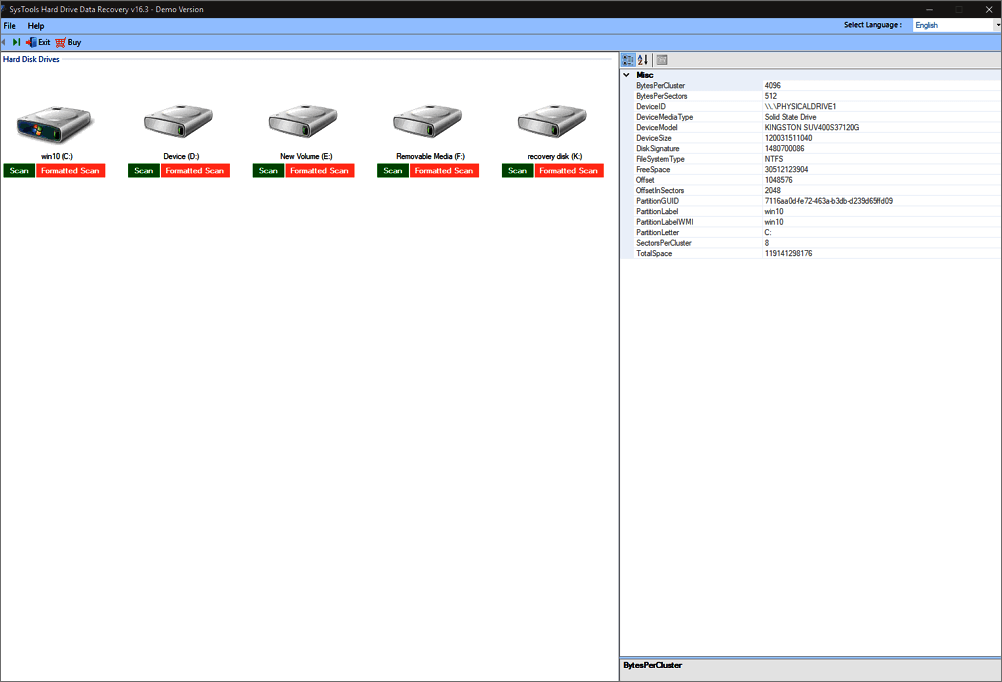Click the Alphabetical sort icon in properties panel
Image resolution: width=1002 pixels, height=682 pixels.
pos(643,59)
